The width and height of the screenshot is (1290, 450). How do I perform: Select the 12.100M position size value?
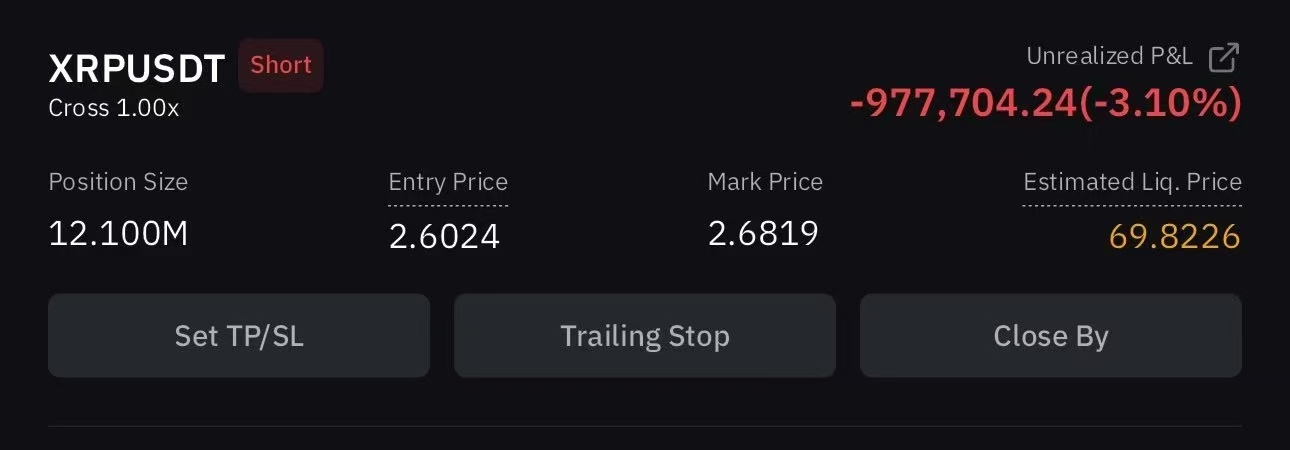click(x=119, y=234)
